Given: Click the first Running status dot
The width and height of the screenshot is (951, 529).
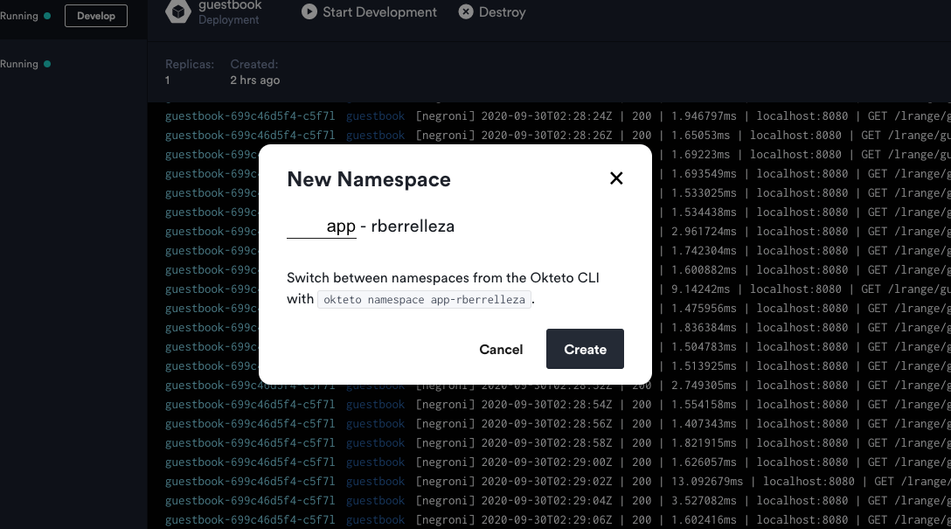Looking at the screenshot, I should pos(47,16).
